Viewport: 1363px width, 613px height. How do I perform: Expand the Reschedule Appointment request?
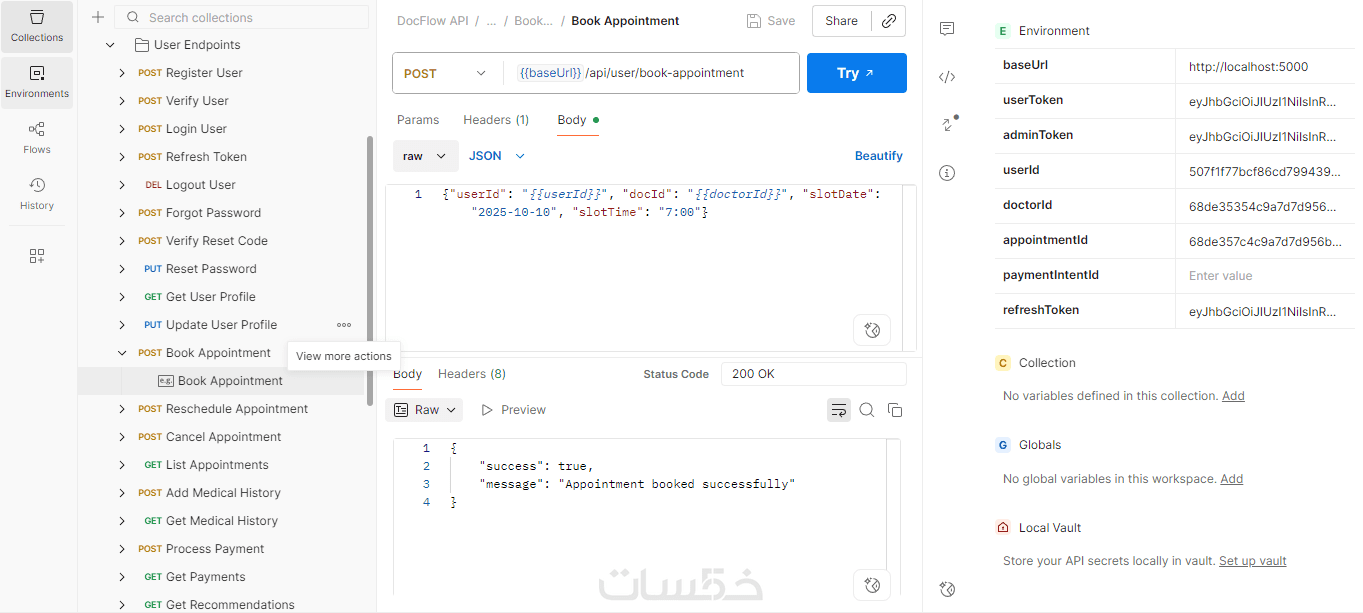click(122, 409)
